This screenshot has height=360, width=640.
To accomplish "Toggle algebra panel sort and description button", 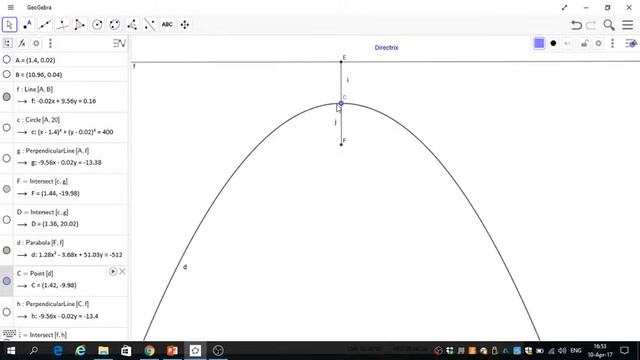I will (x=119, y=43).
